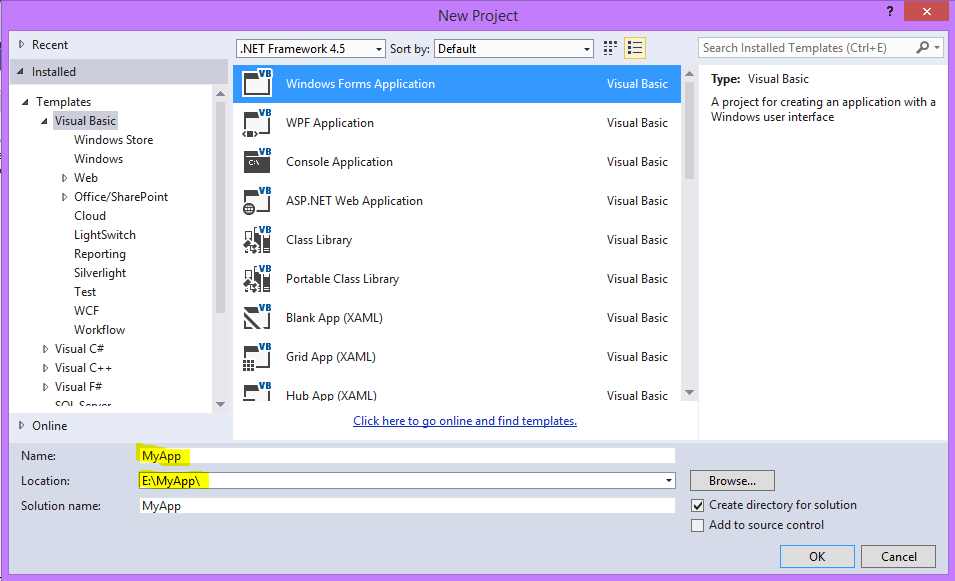Click template list scrollbar down arrow

(x=689, y=393)
